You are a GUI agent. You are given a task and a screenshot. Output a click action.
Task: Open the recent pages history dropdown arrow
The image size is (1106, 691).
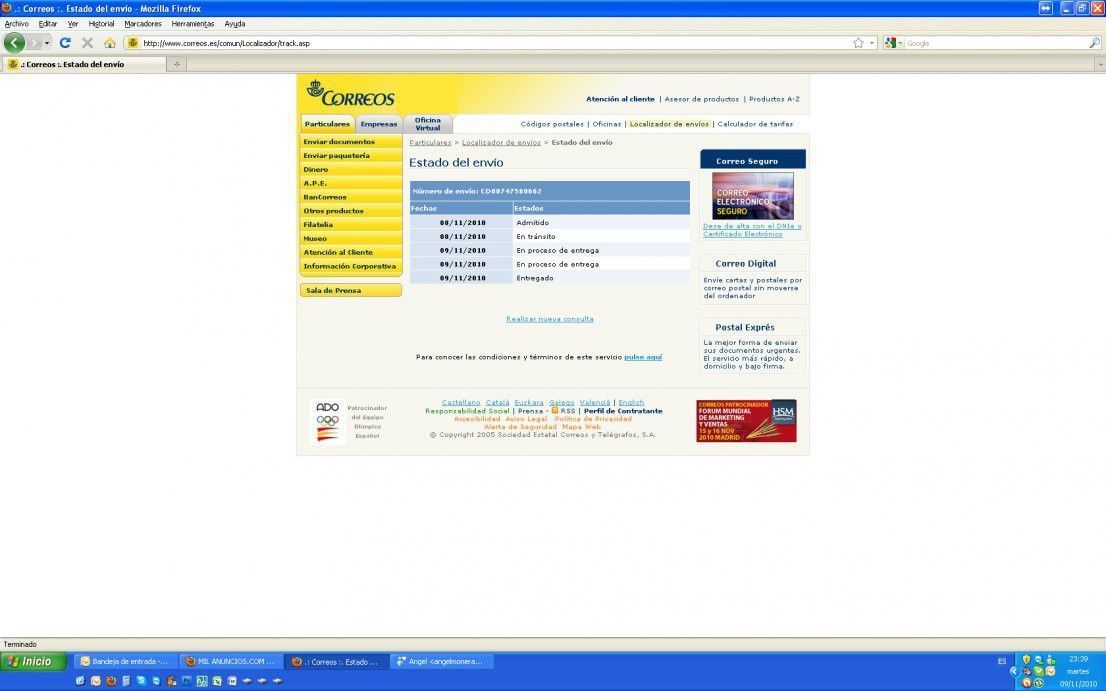coord(47,43)
